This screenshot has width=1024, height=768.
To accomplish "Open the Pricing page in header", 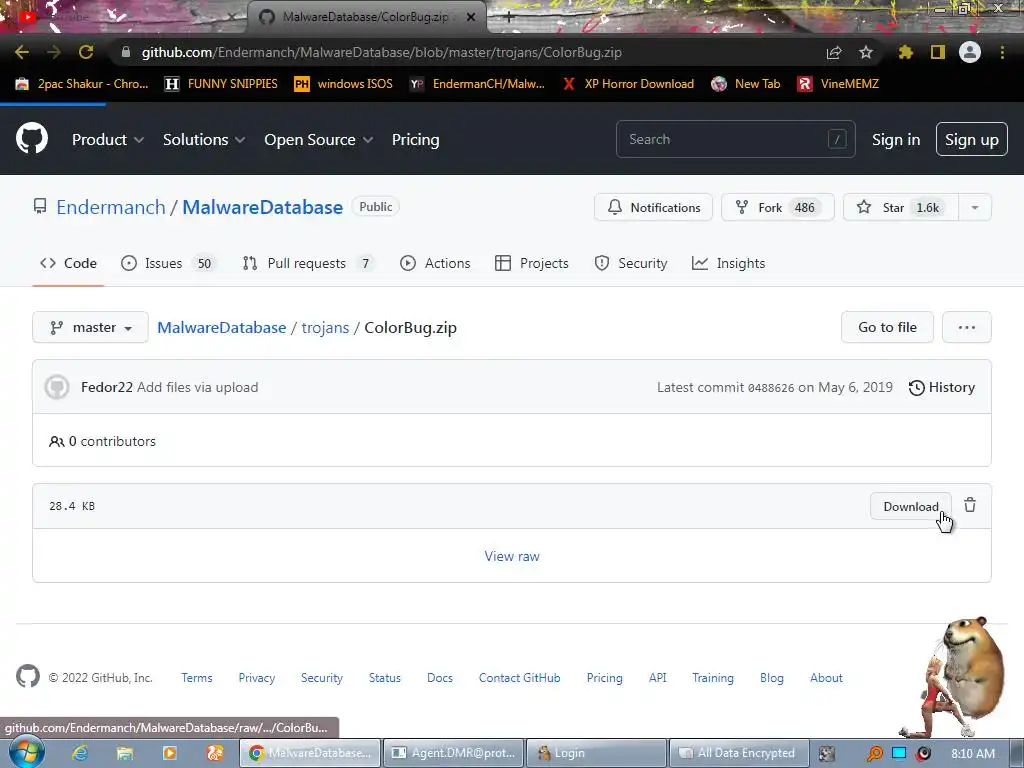I will 415,140.
